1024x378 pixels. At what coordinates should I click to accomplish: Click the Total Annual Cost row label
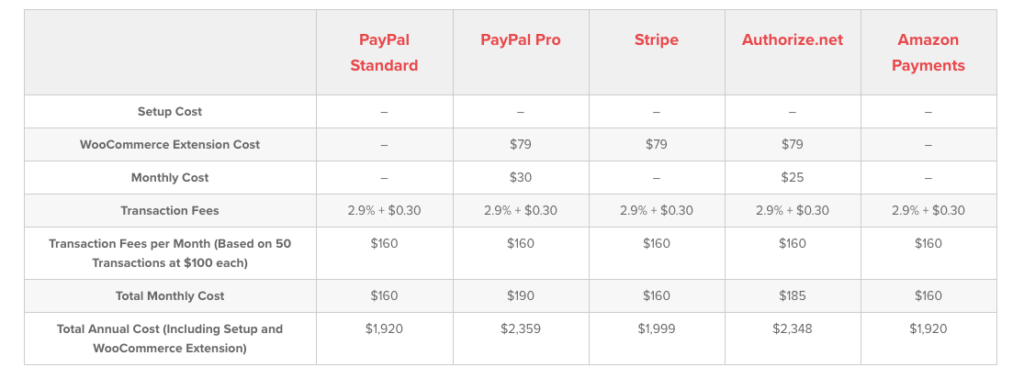170,339
